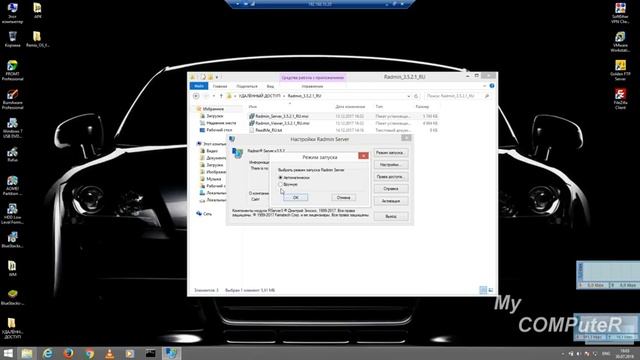
Task: Open the VMware Workstation desktop icon
Action: pos(620,42)
